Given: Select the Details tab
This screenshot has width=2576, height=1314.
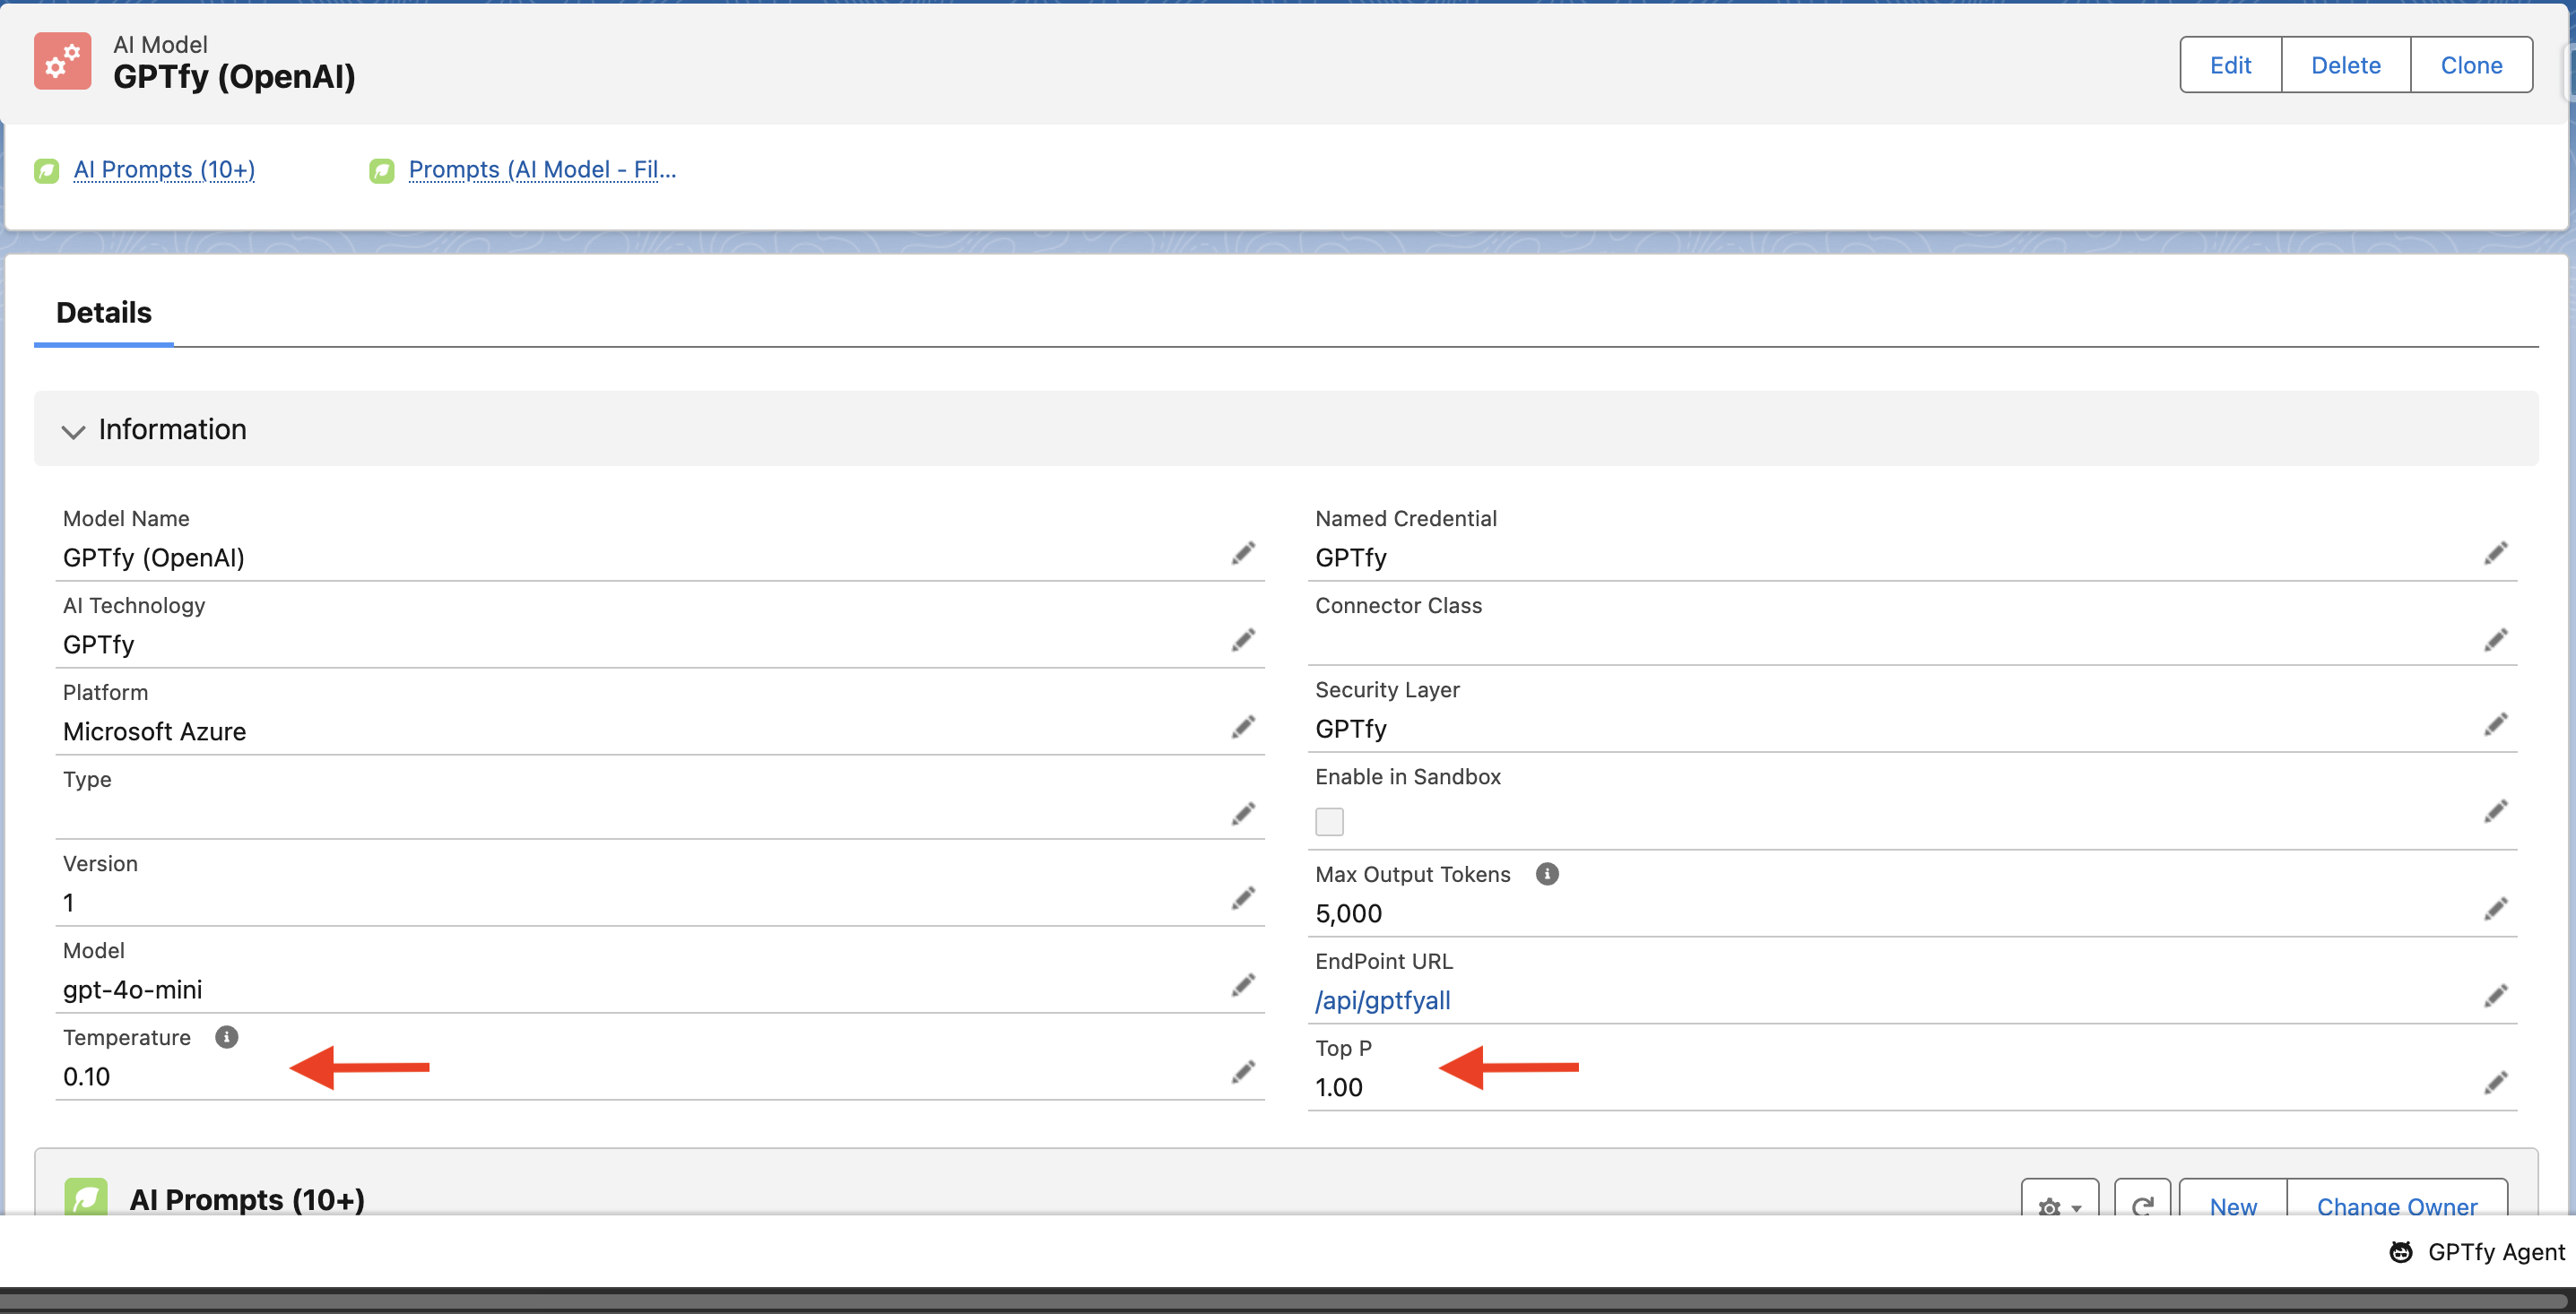Looking at the screenshot, I should [104, 313].
